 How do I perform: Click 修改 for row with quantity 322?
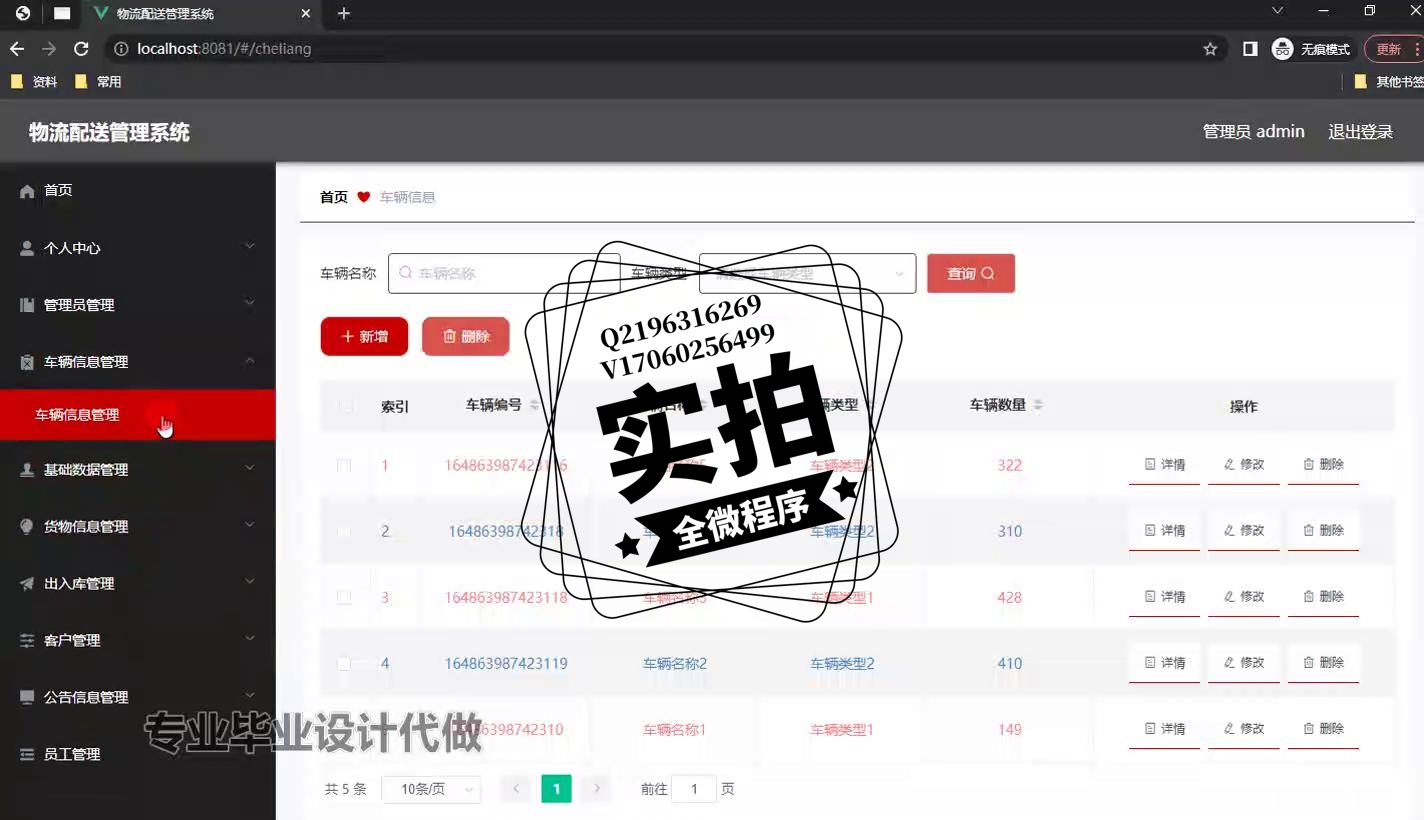pos(1244,465)
